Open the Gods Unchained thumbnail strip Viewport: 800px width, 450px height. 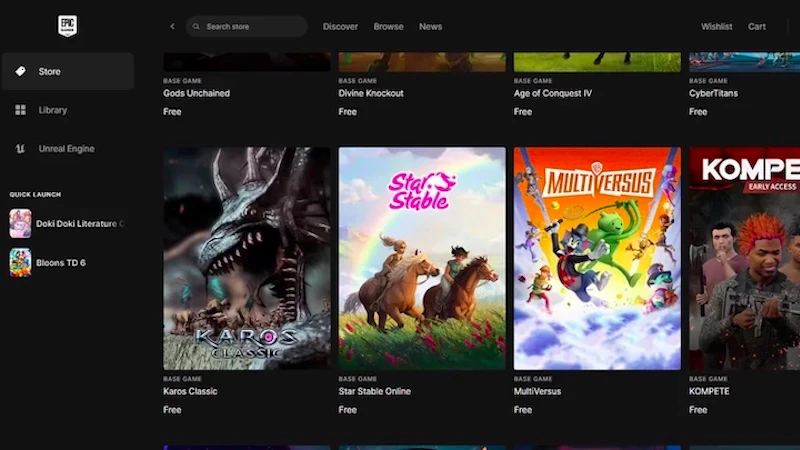pyautogui.click(x=247, y=62)
